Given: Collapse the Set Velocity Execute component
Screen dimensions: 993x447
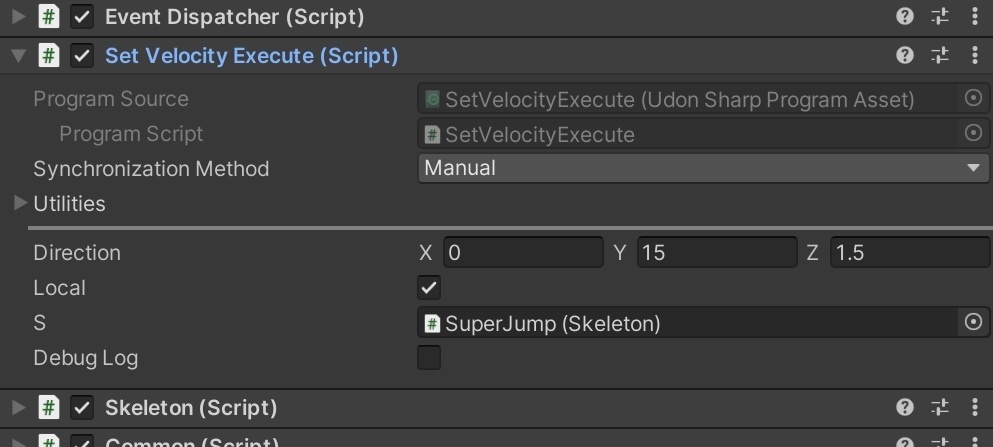Looking at the screenshot, I should click(x=19, y=56).
